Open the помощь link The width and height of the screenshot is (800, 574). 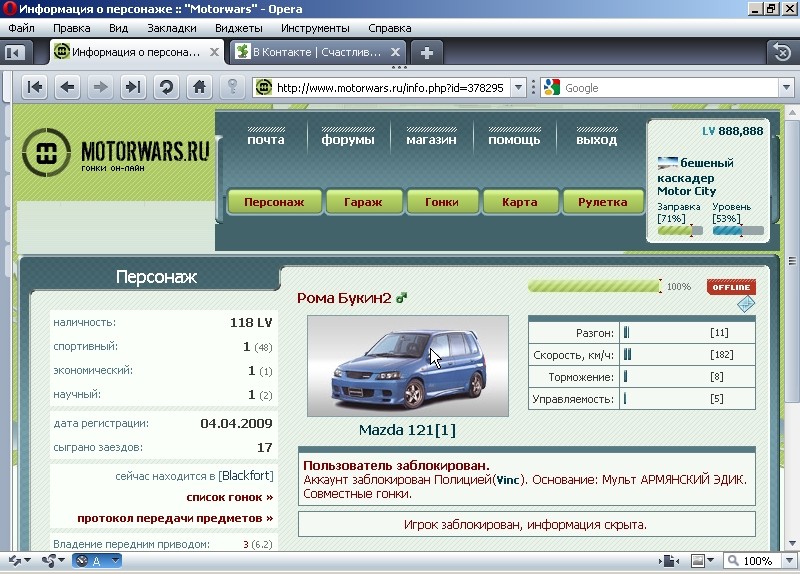514,139
